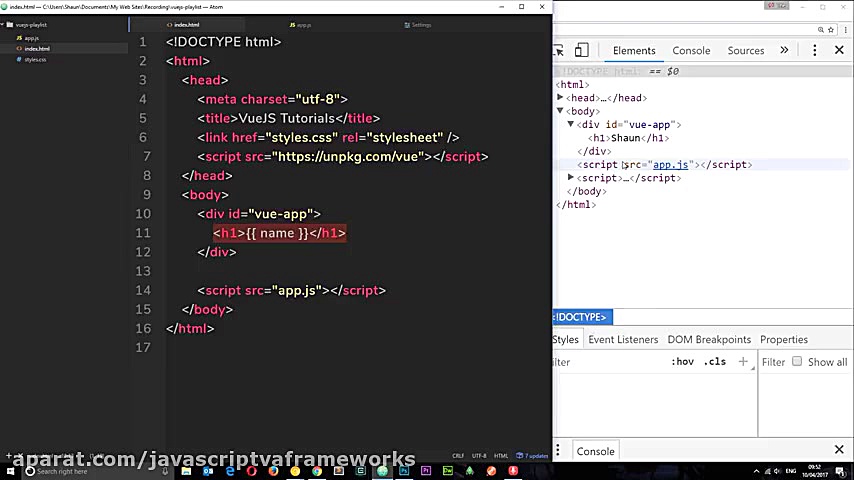Switch to the Console tab in DevTools
Image resolution: width=854 pixels, height=480 pixels.
click(691, 51)
